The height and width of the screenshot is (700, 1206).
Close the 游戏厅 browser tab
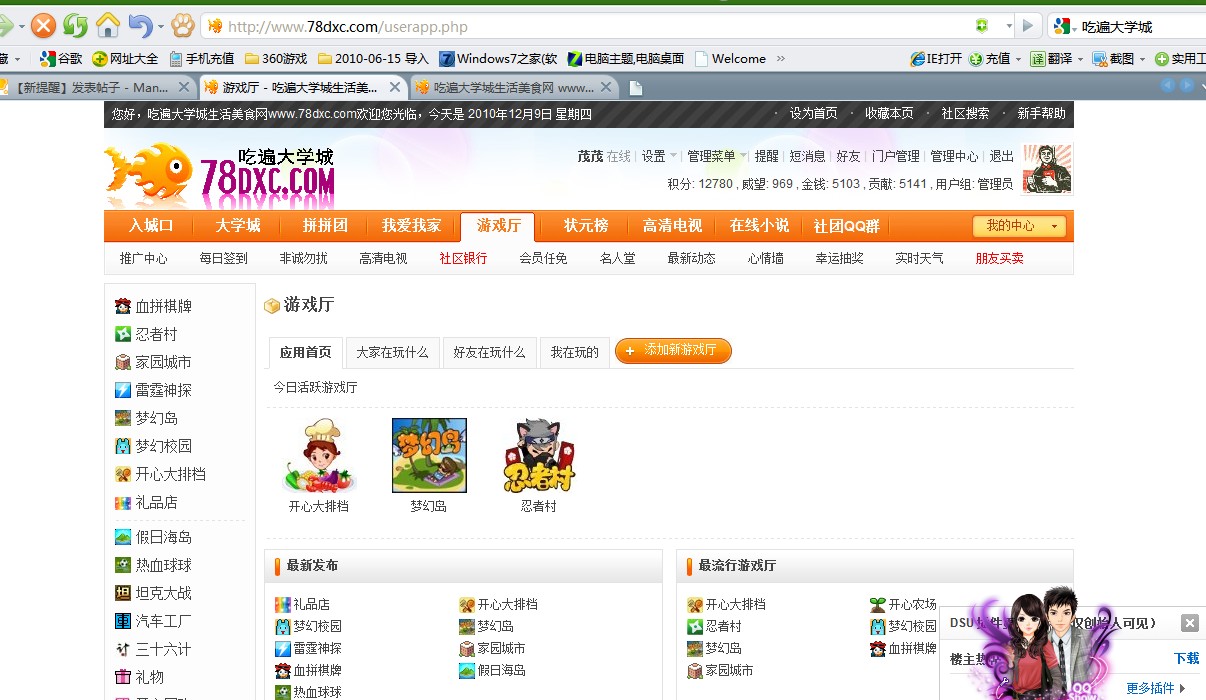[x=395, y=87]
